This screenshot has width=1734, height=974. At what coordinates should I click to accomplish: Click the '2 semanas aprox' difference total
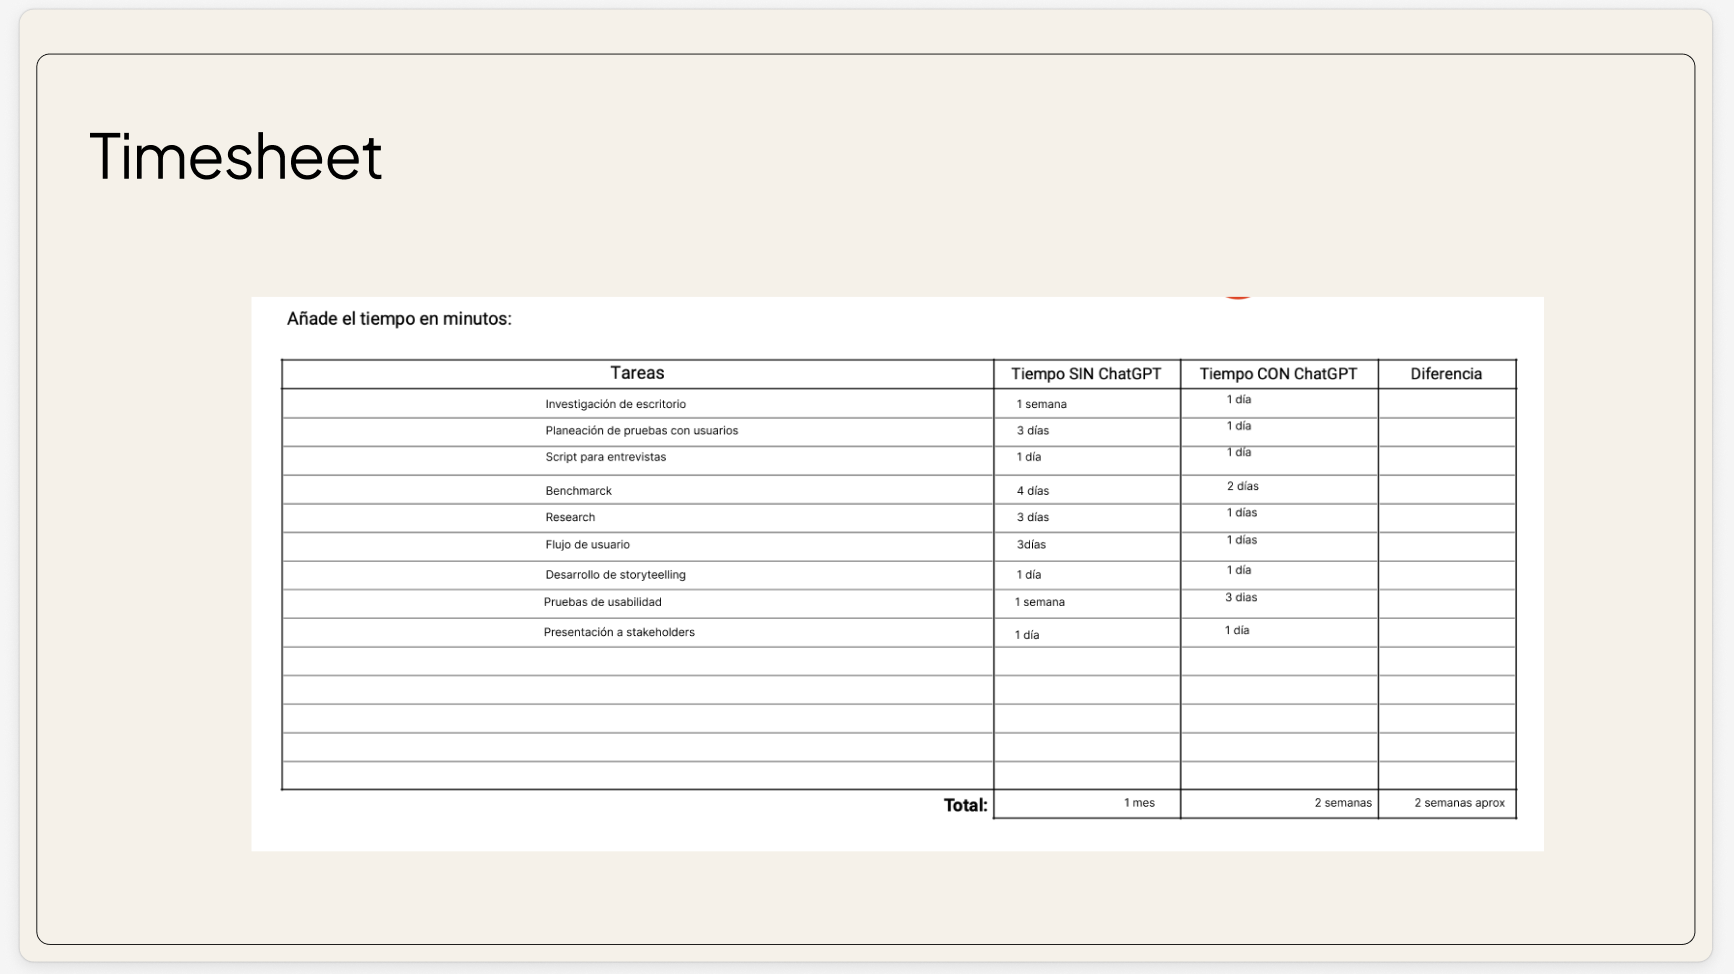point(1459,803)
